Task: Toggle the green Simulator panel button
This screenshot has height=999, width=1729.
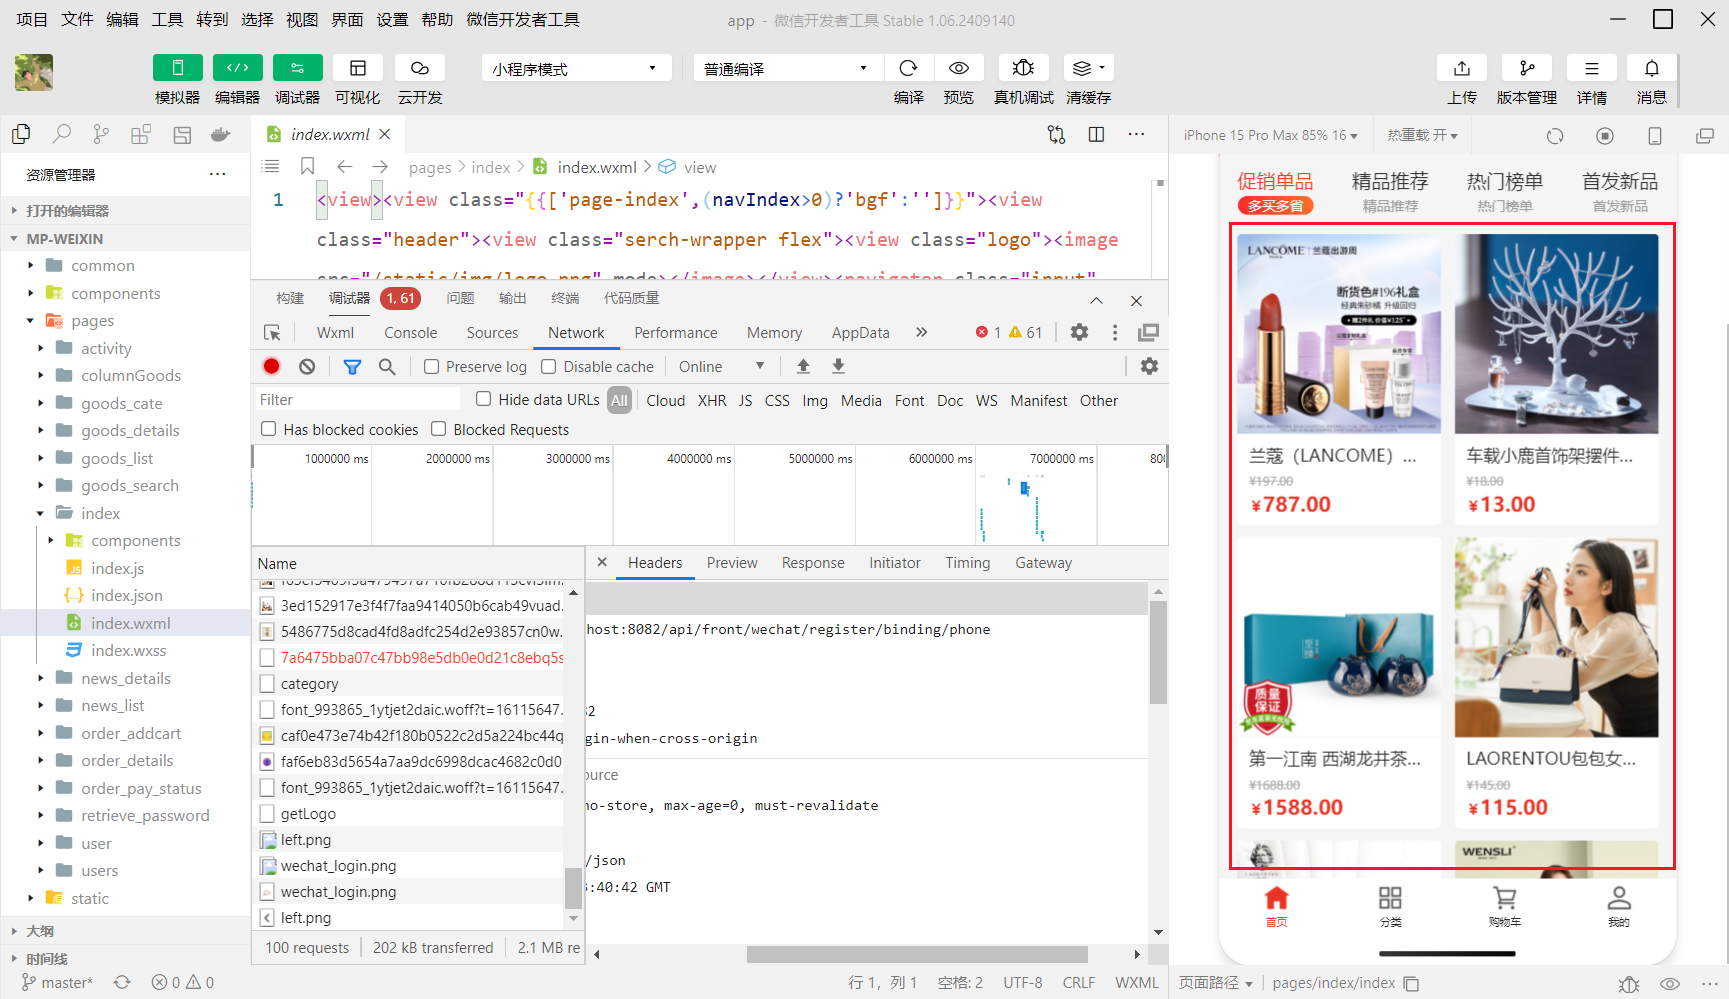Action: click(x=178, y=68)
